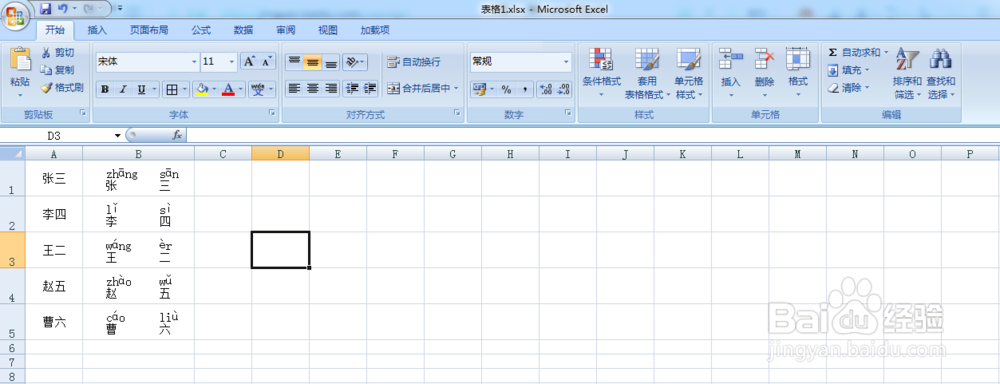1000x384 pixels.
Task: Click the insert function fx button
Action: pyautogui.click(x=177, y=135)
